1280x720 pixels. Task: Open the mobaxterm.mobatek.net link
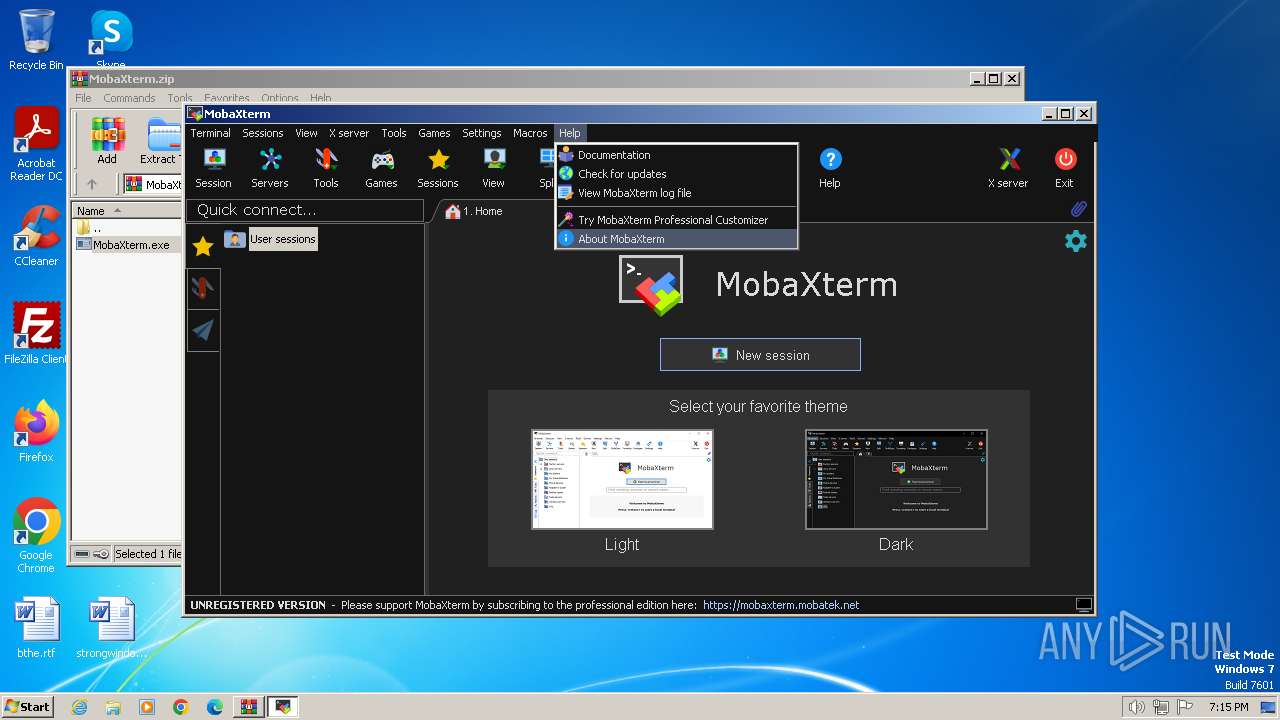(781, 605)
